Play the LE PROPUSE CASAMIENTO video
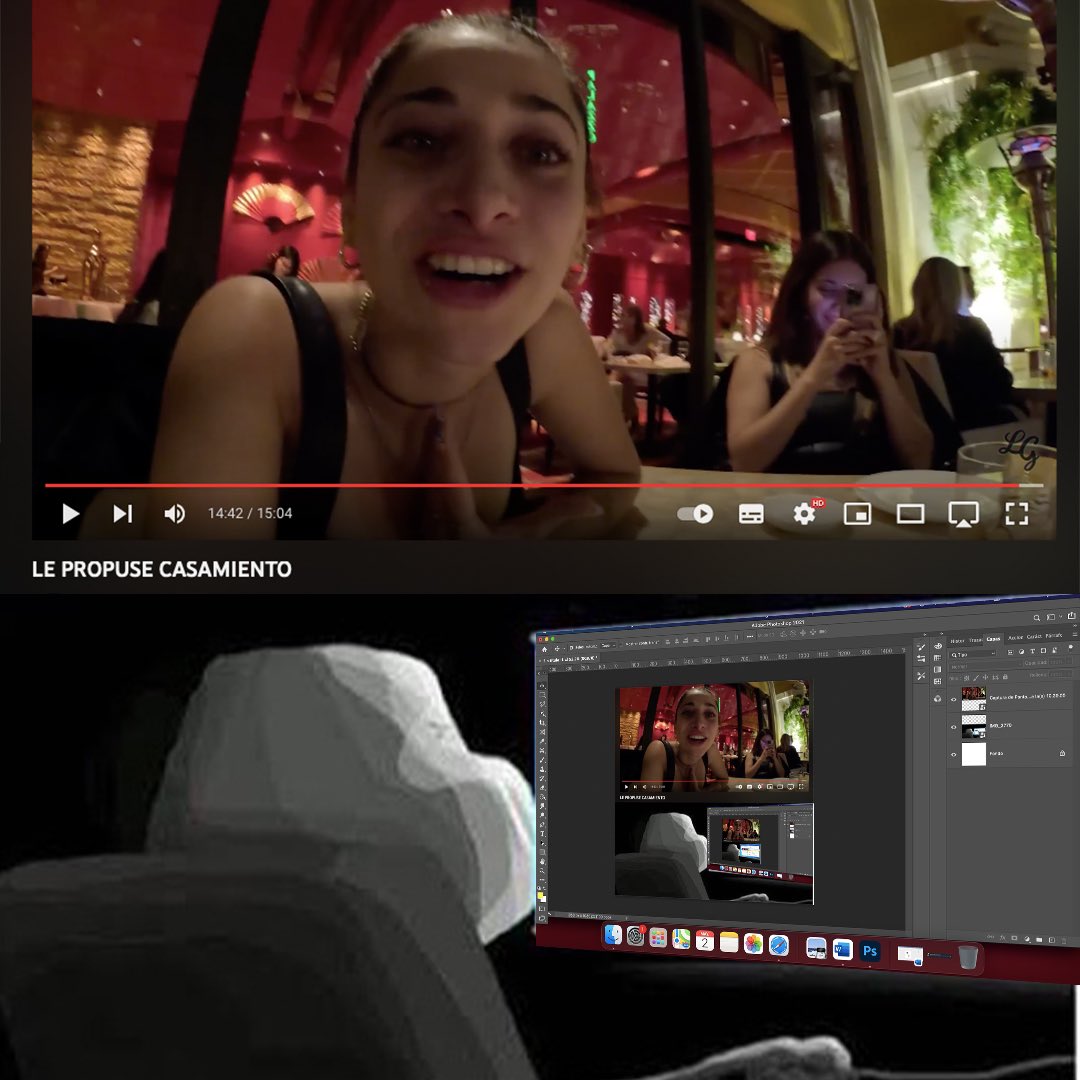The height and width of the screenshot is (1080, 1080). click(70, 513)
